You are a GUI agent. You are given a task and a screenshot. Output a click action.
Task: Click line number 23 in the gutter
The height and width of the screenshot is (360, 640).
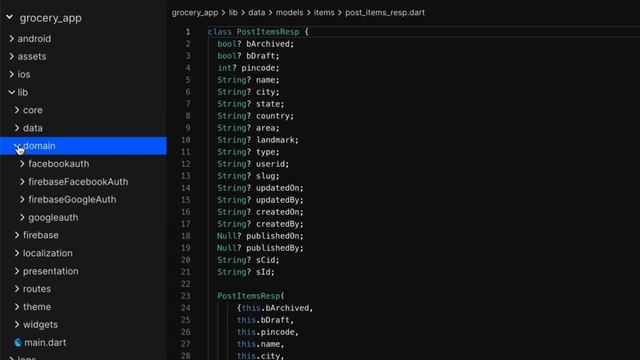(185, 296)
